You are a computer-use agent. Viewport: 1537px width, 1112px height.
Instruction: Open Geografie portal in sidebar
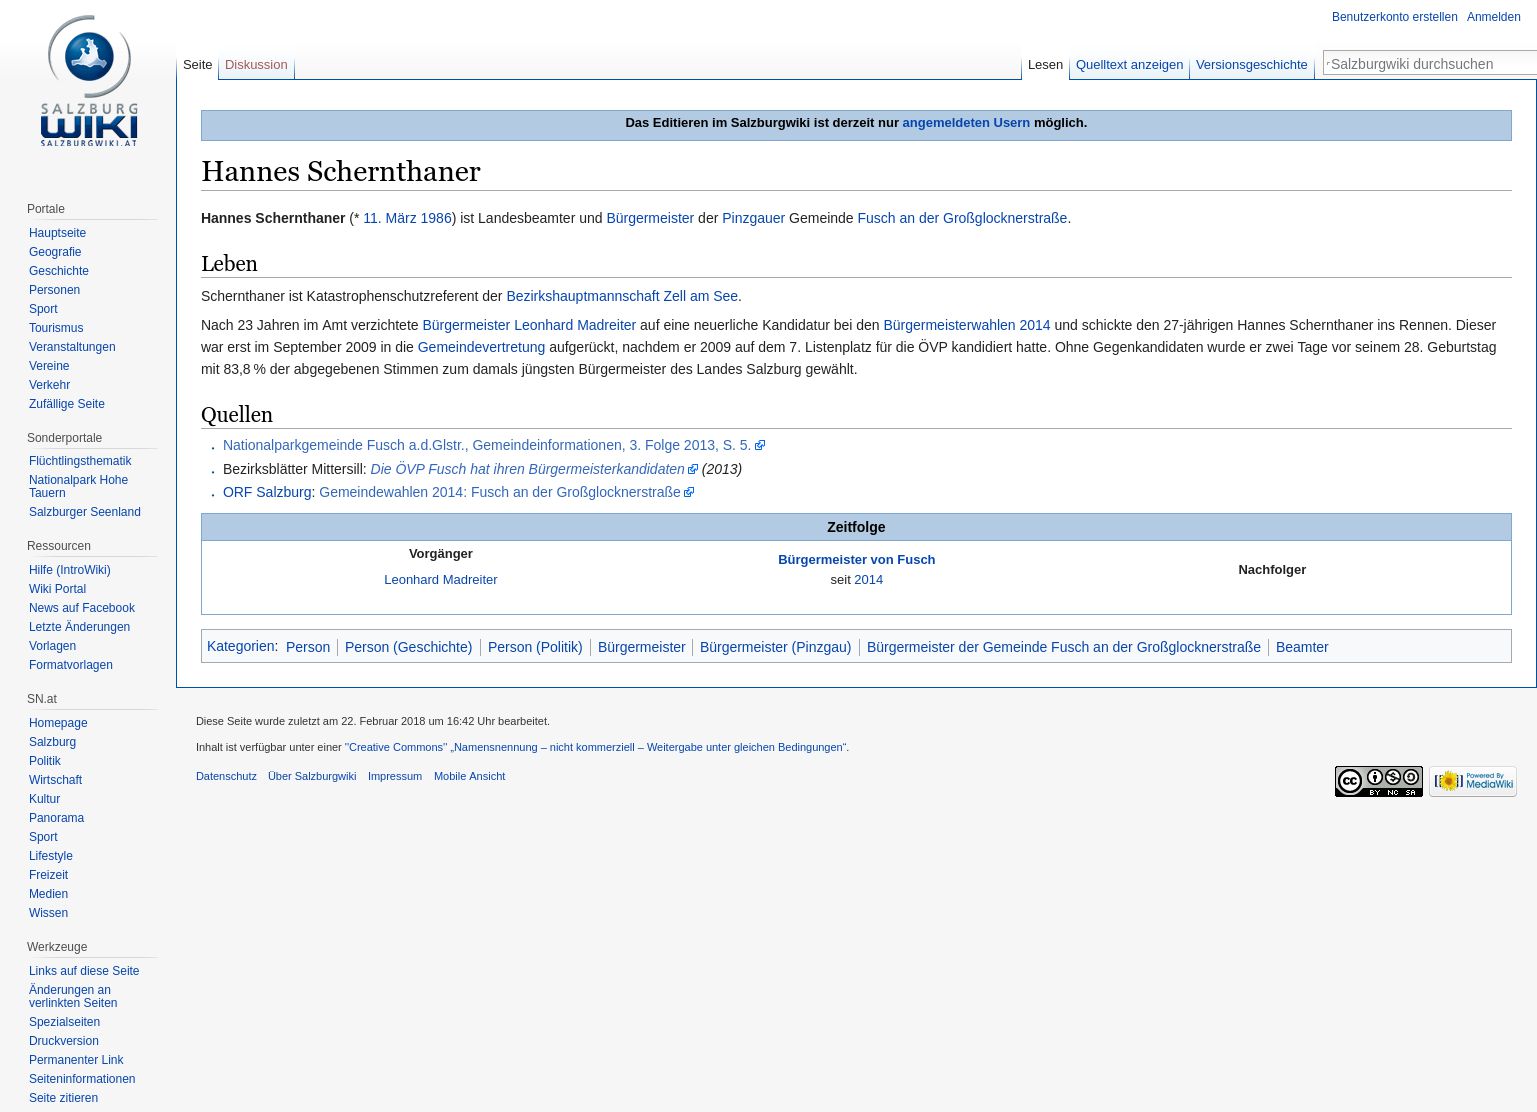pos(55,252)
